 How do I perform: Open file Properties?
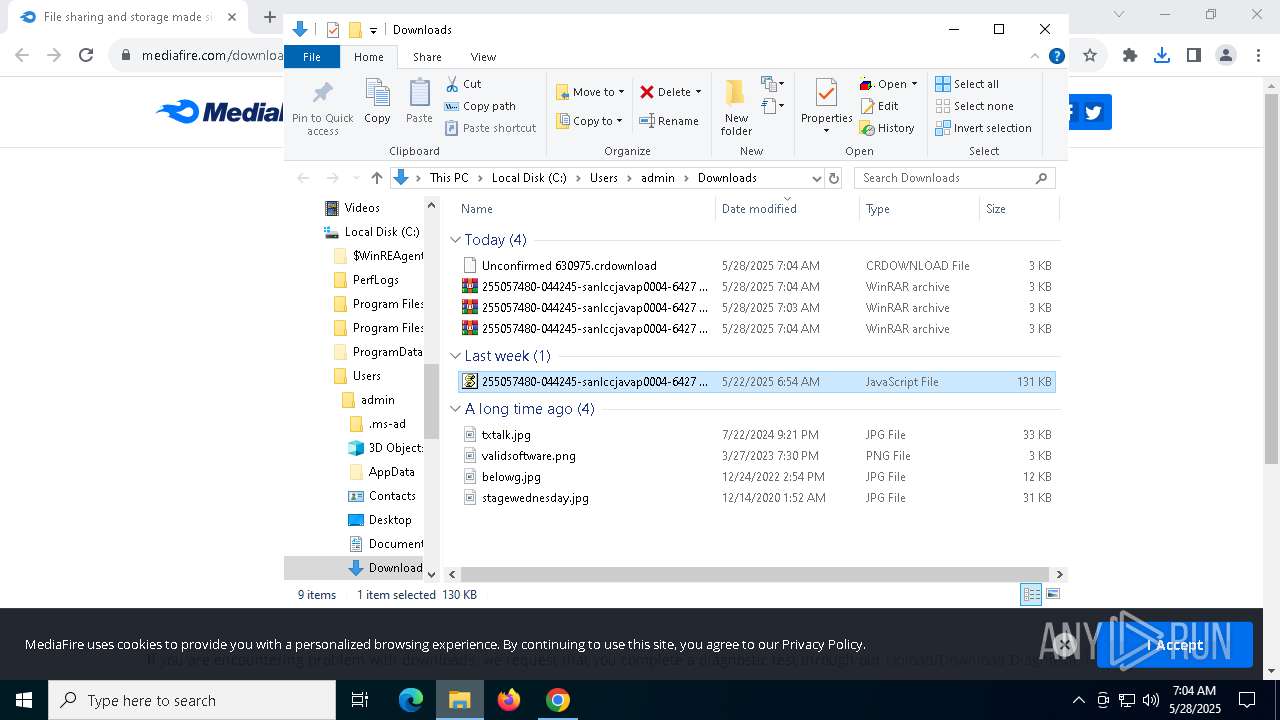pos(826,106)
